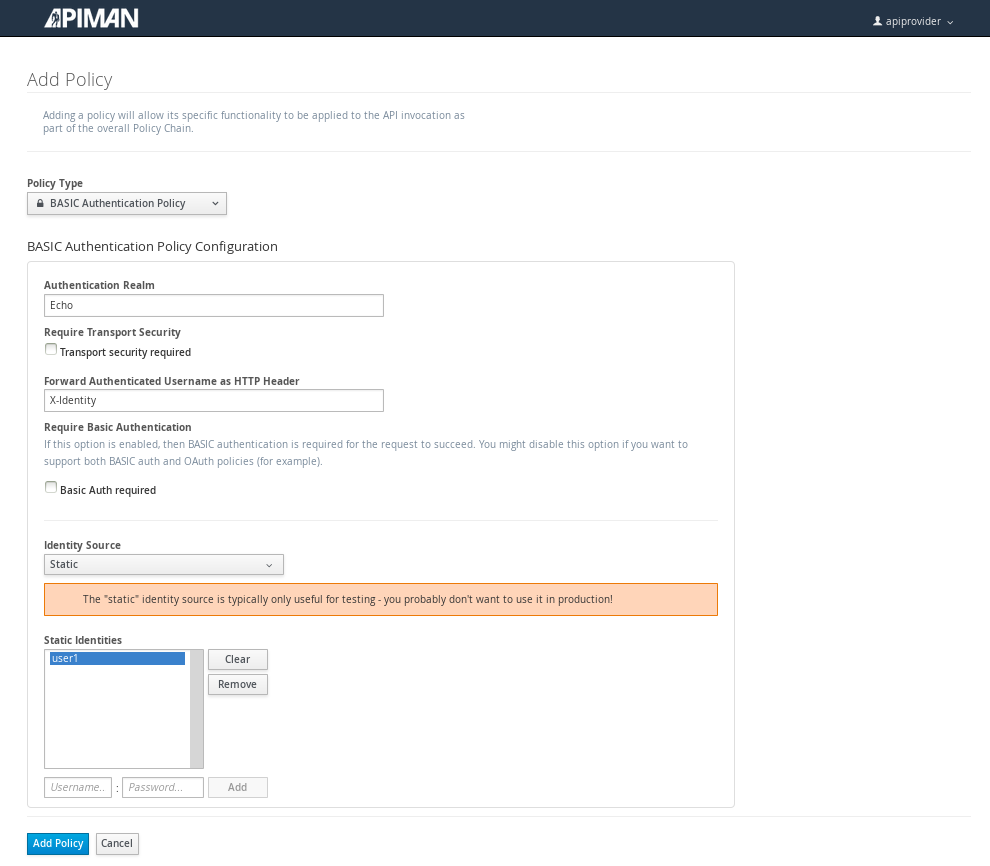
Task: Click the user icon beside apiprovider
Action: 877,21
